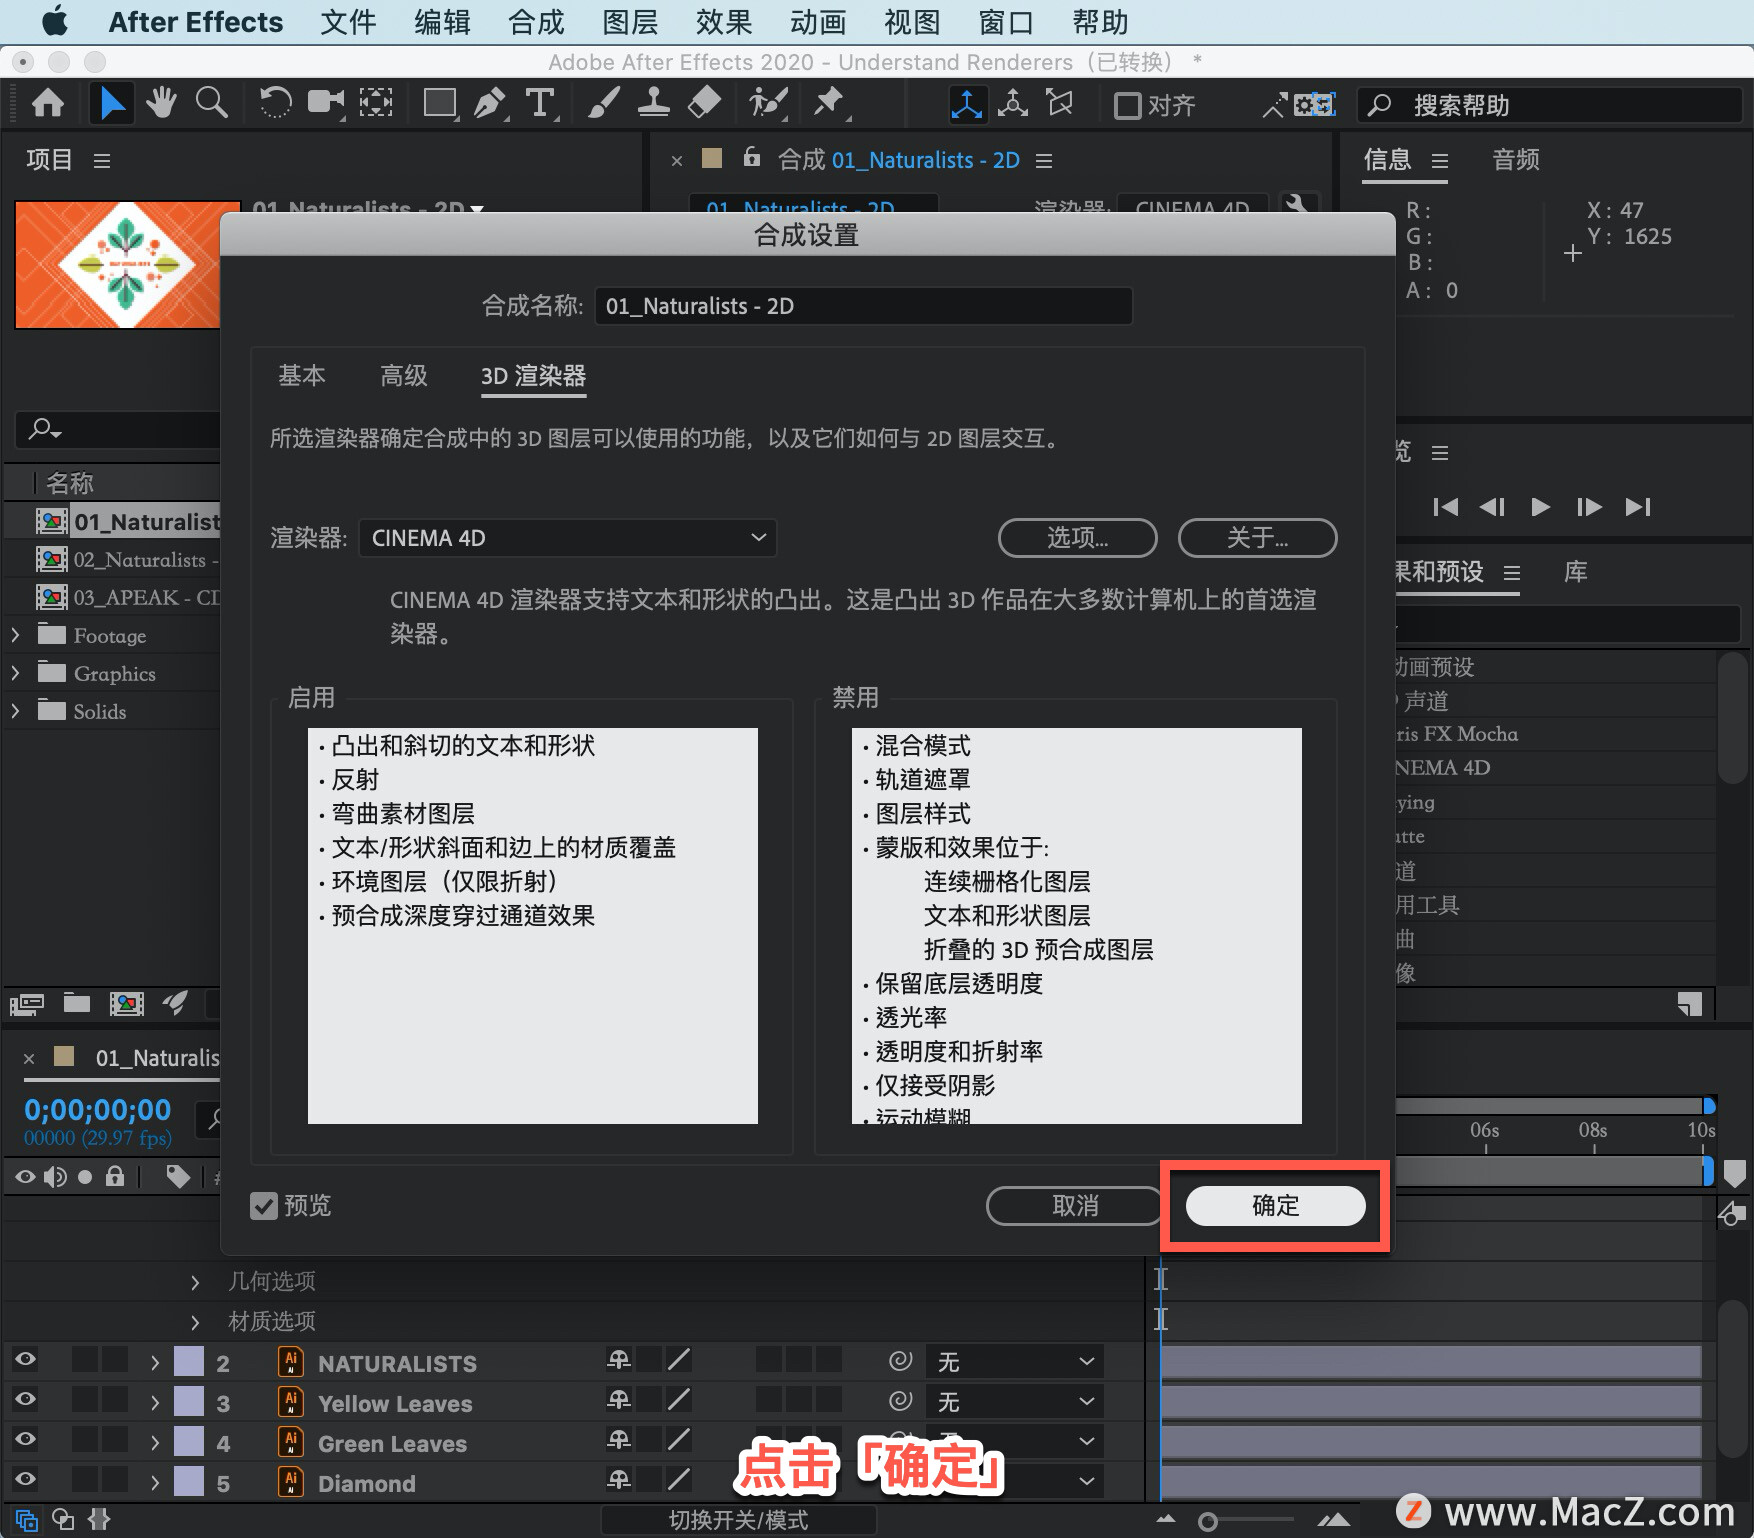
Task: Click the 确定 button
Action: click(1275, 1206)
